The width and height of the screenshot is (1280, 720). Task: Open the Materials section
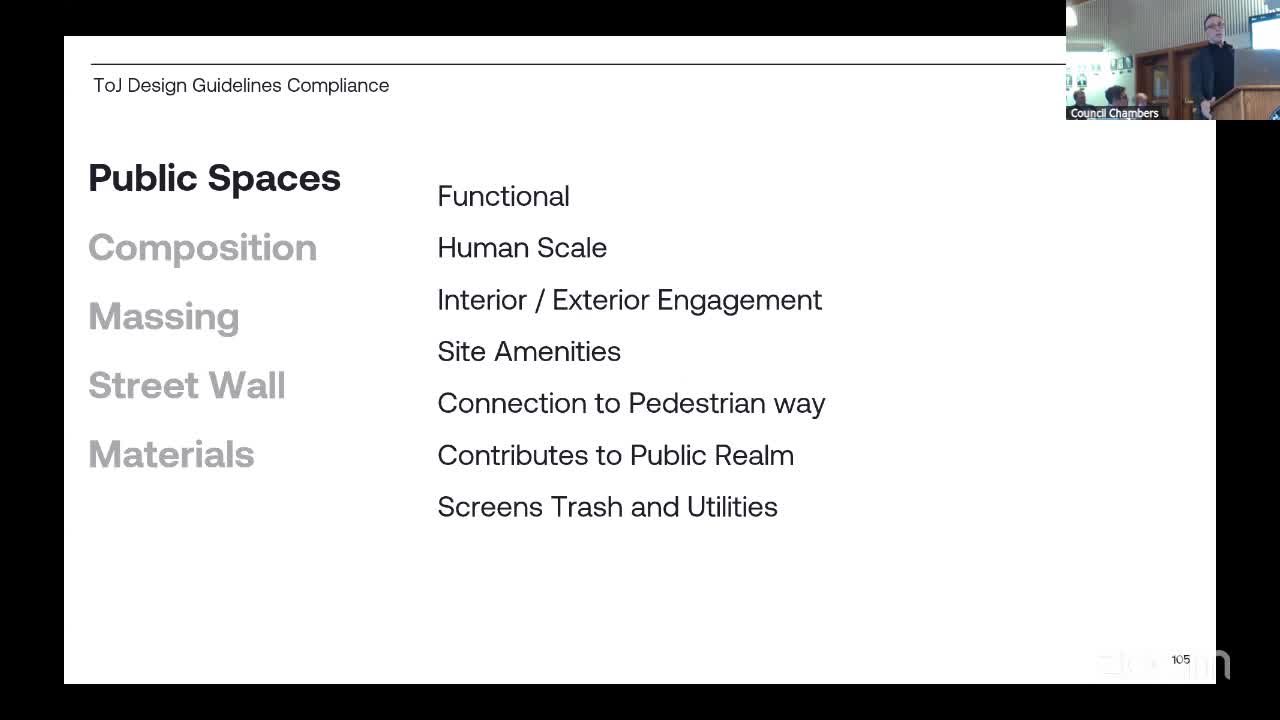171,454
